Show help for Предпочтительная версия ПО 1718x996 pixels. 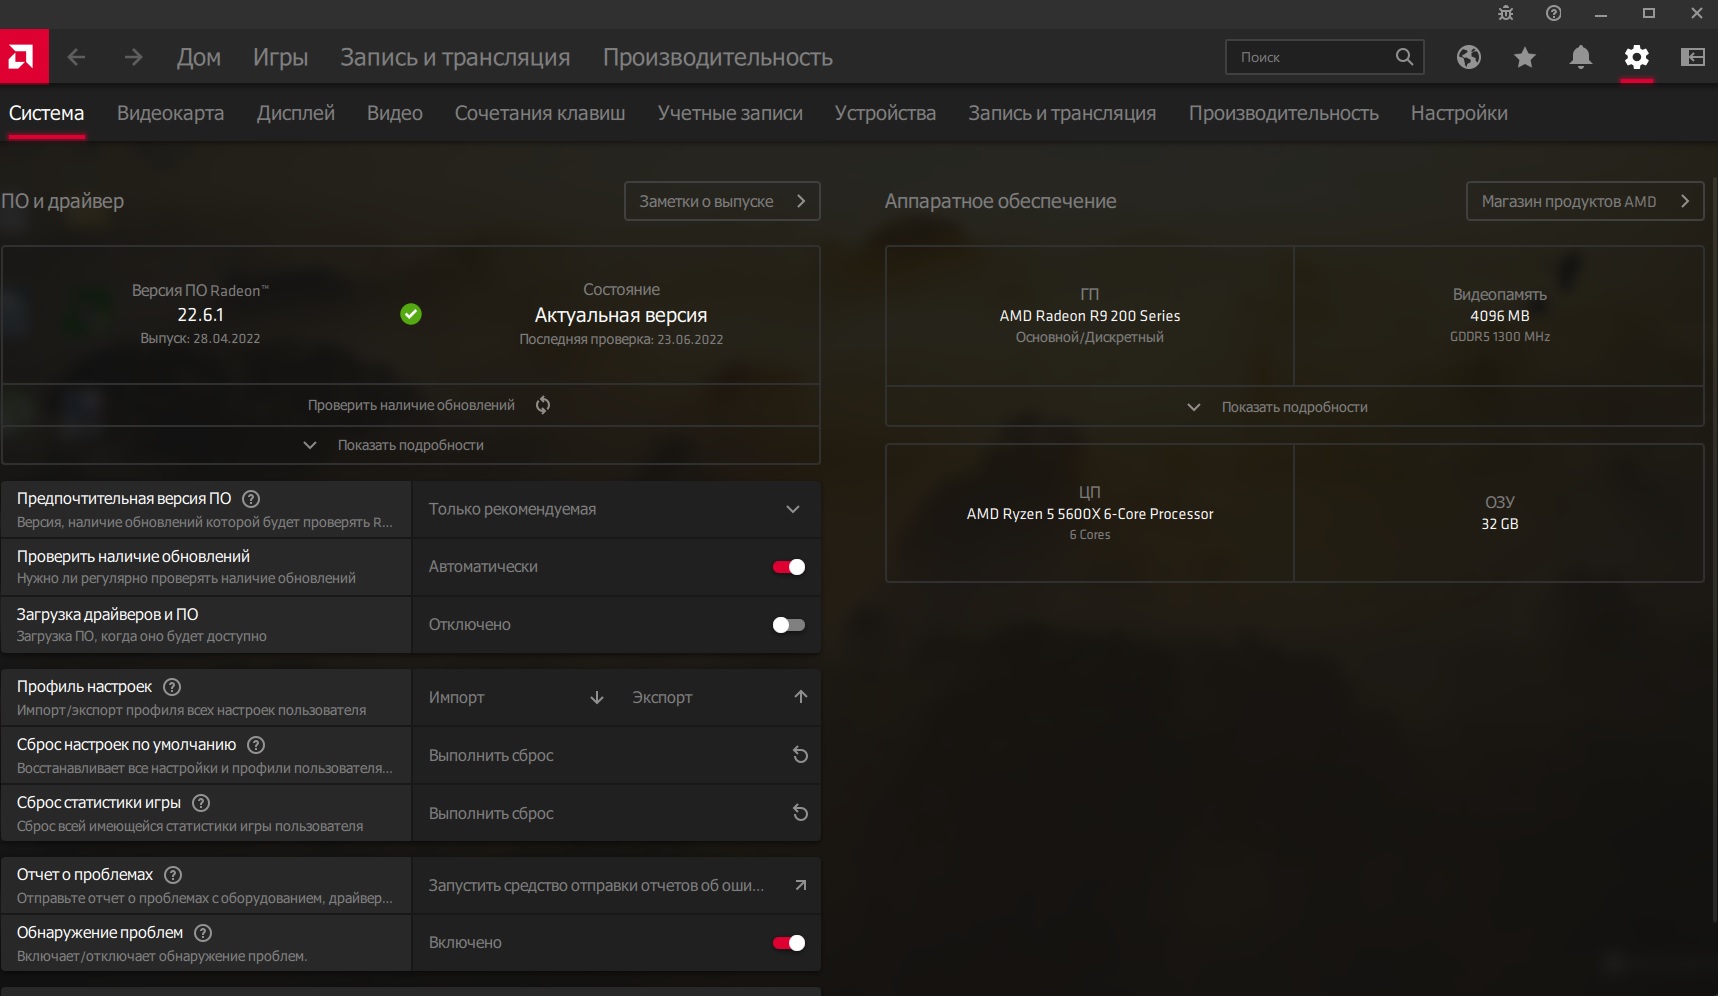click(251, 499)
